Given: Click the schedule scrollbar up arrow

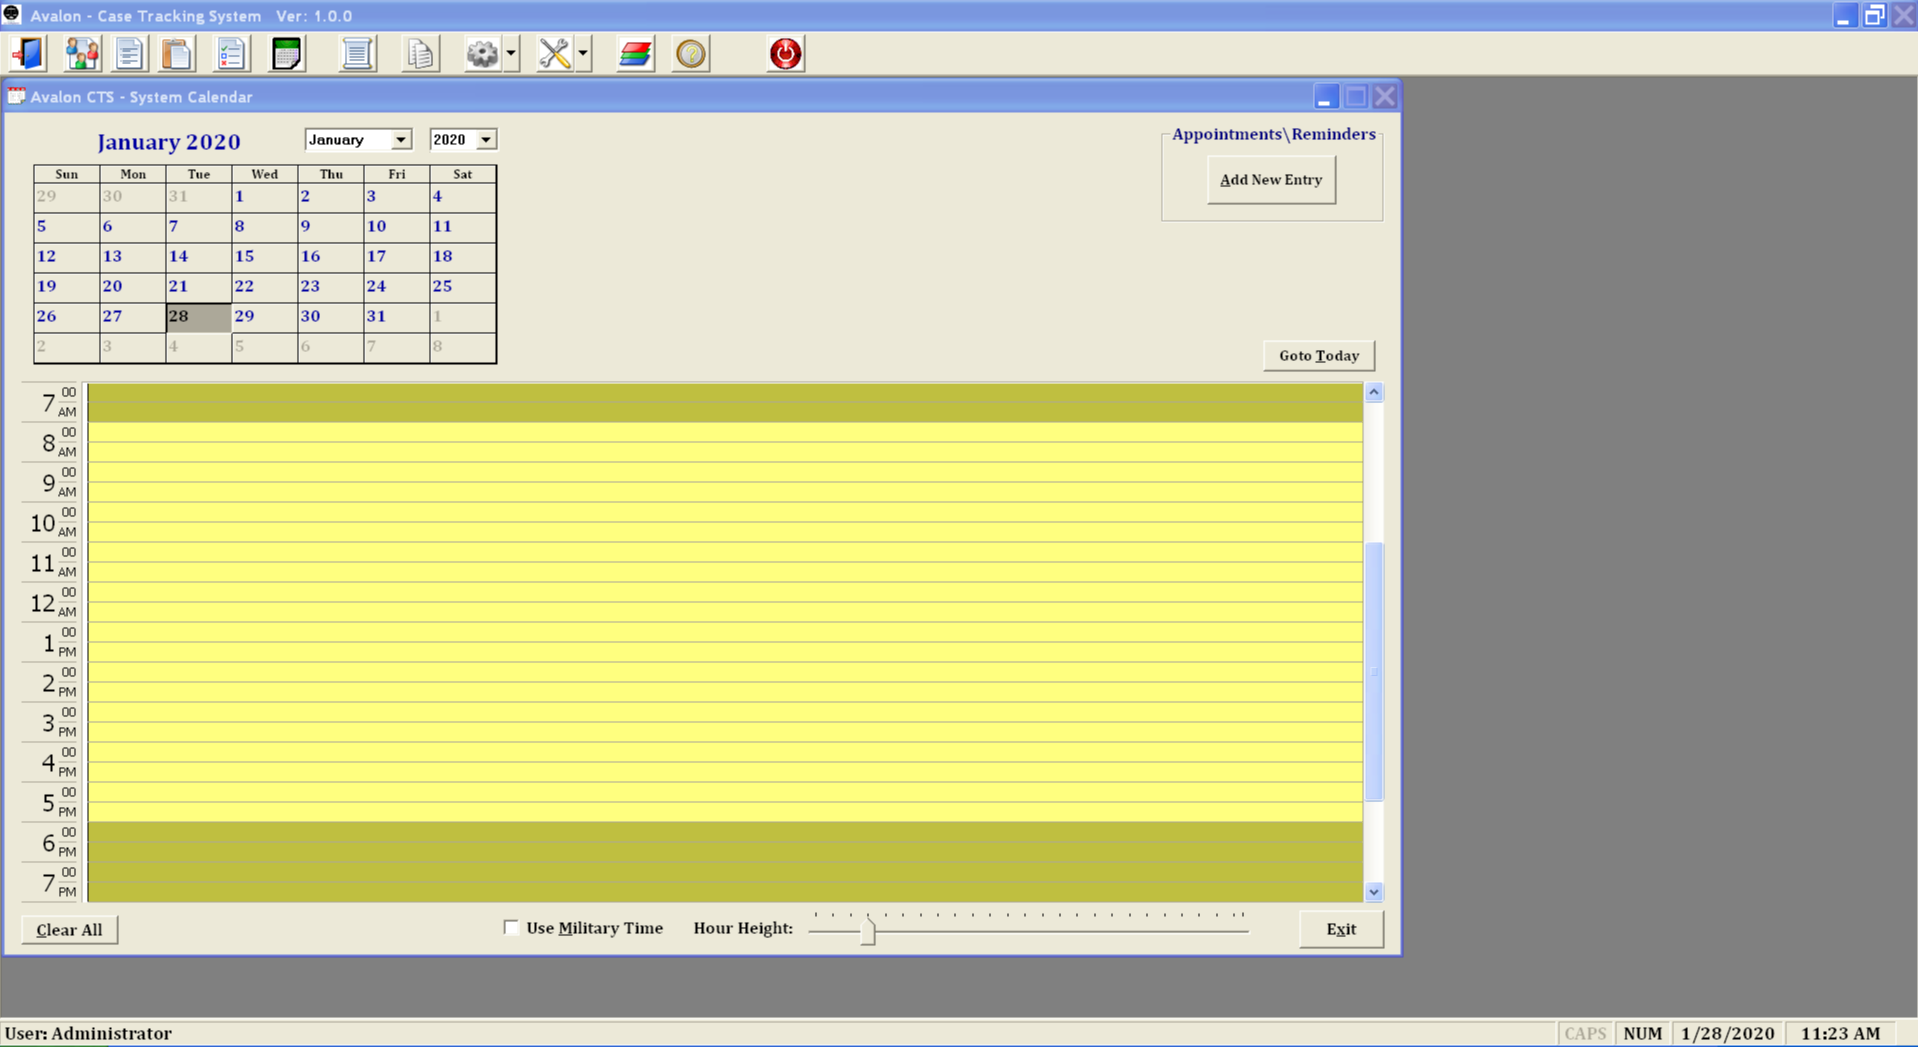Looking at the screenshot, I should [1374, 392].
